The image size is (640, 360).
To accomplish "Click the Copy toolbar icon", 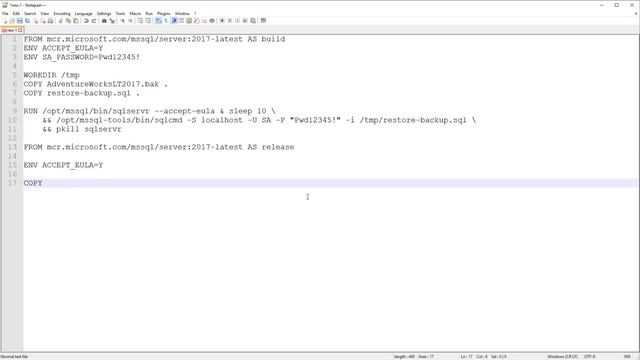I will click(68, 20).
